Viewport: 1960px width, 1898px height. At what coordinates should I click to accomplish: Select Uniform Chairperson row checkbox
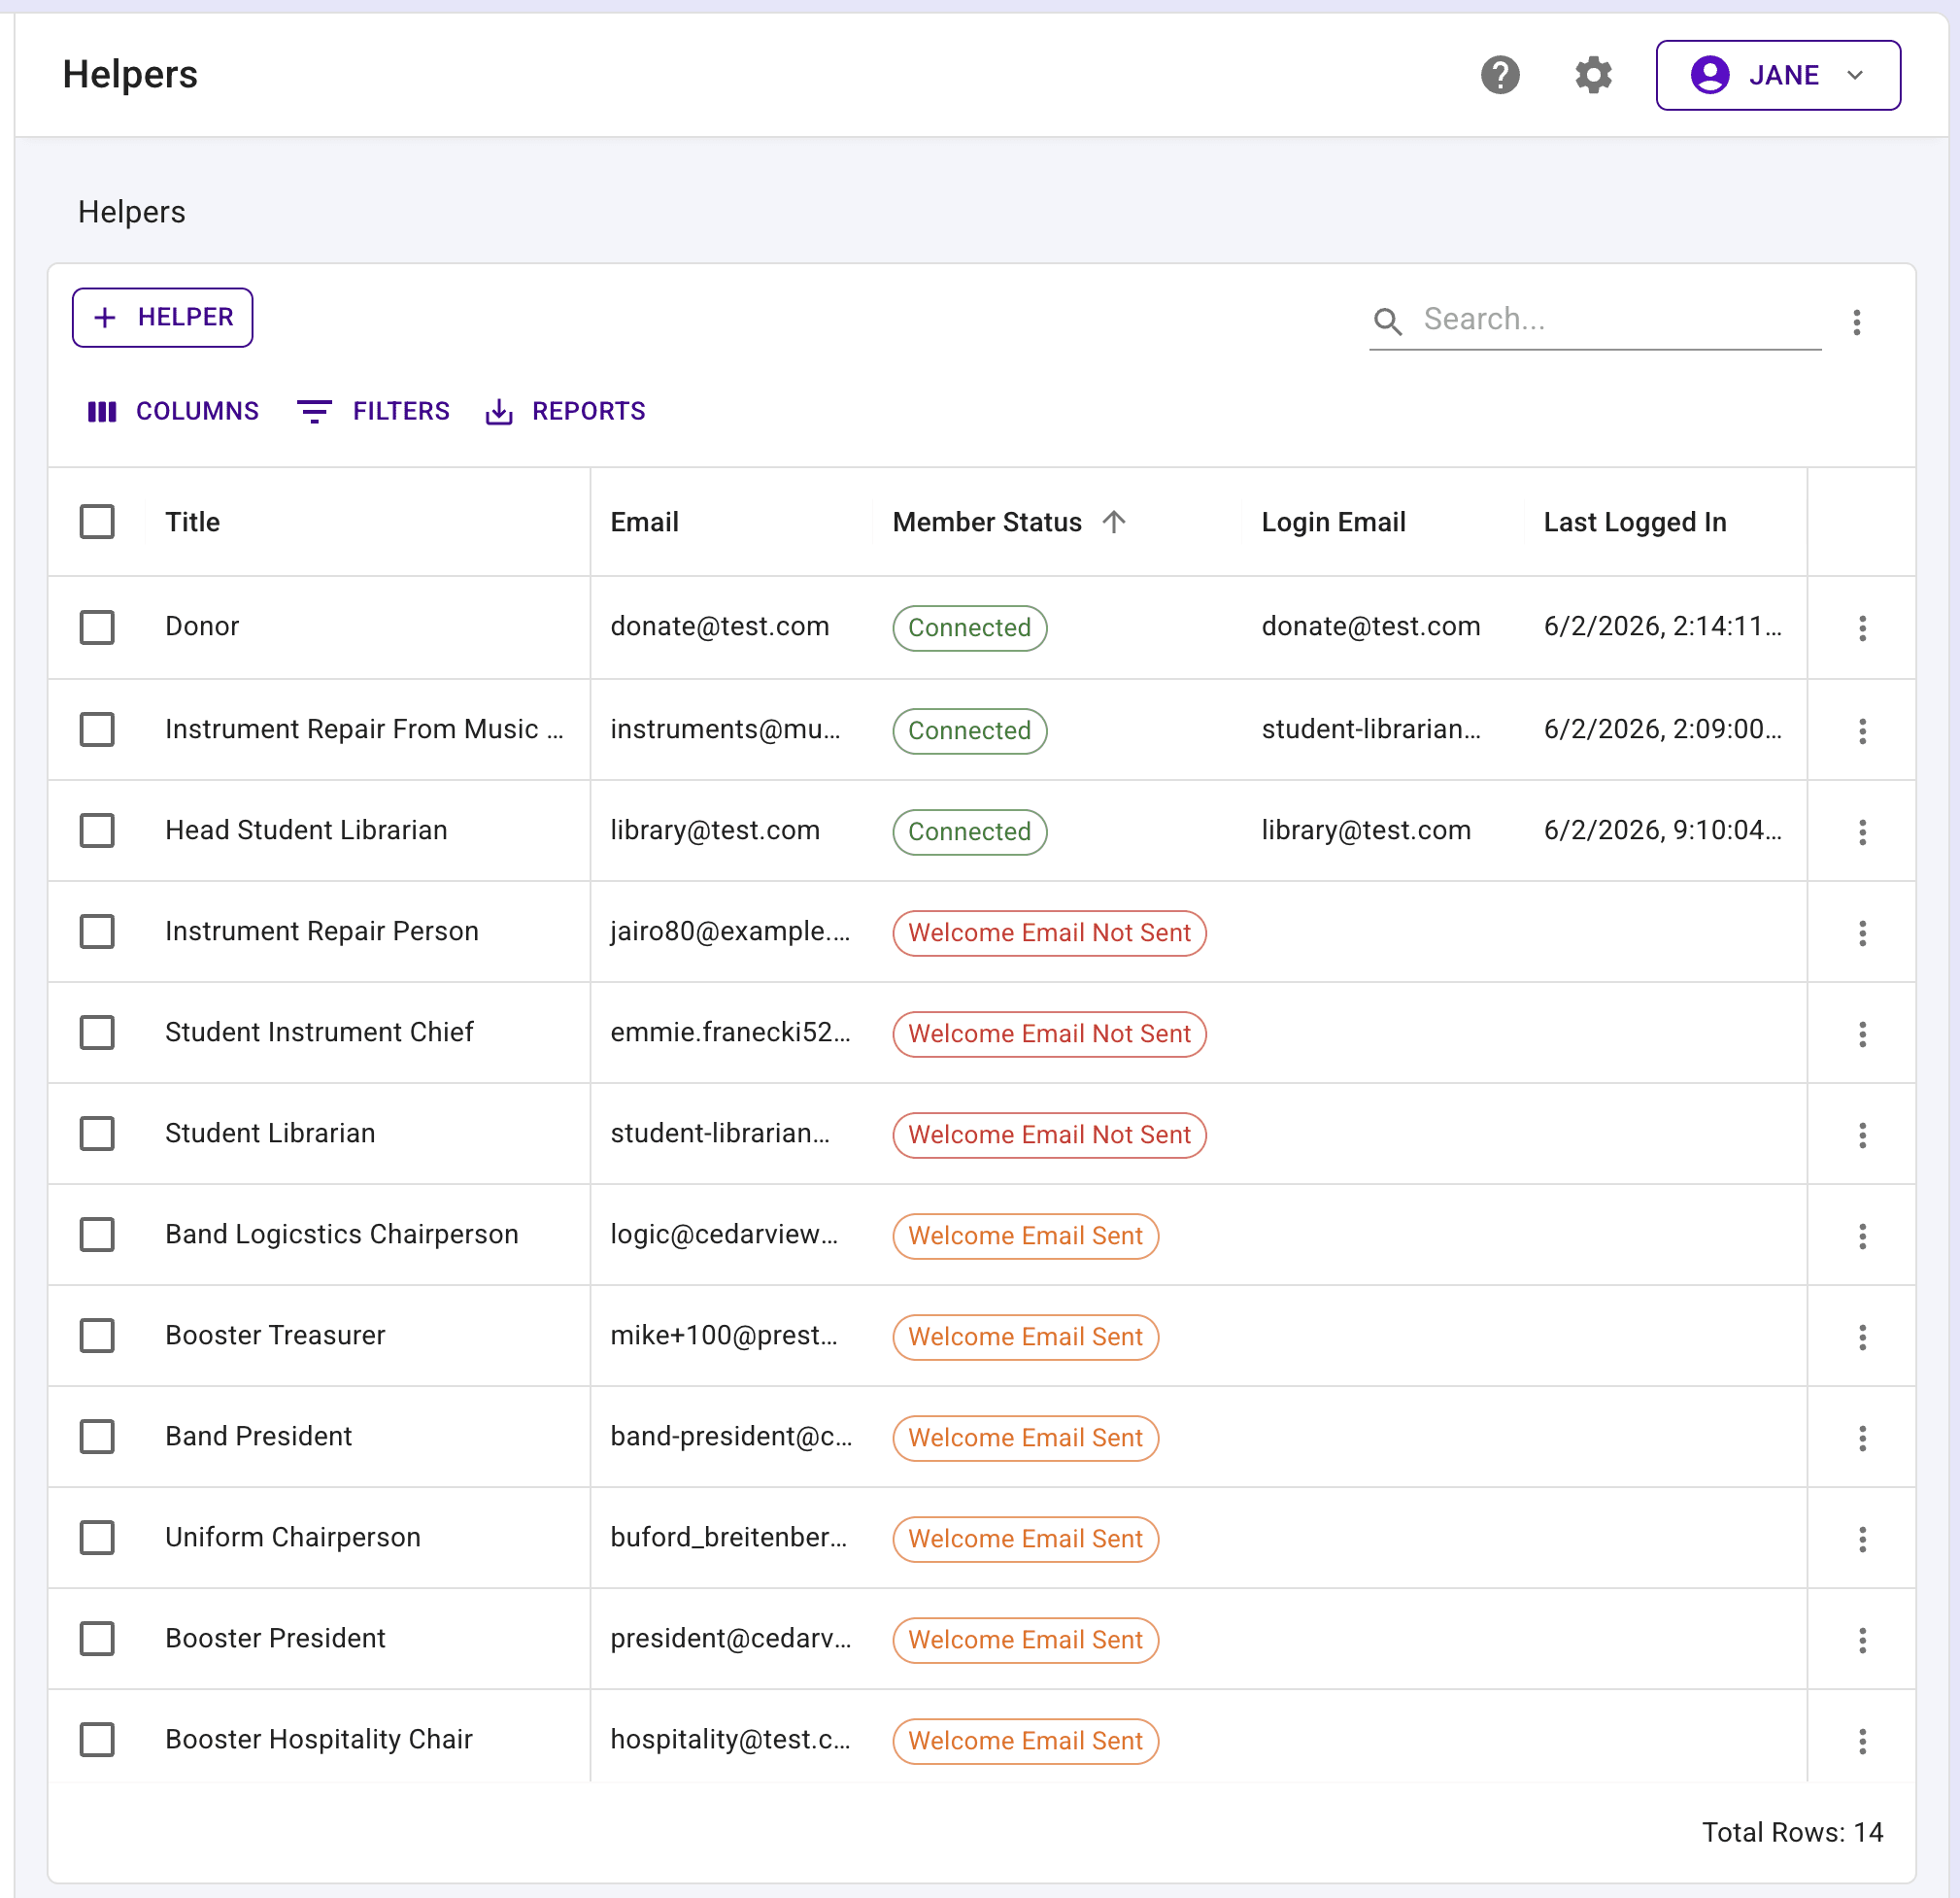(97, 1537)
